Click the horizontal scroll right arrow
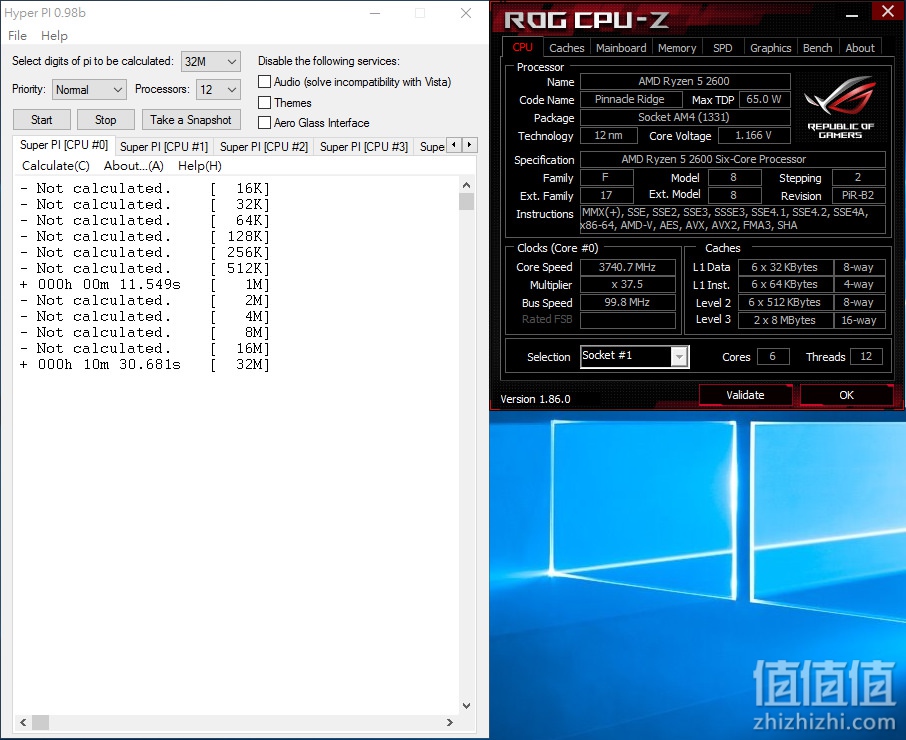This screenshot has height=740, width=906. tap(450, 722)
